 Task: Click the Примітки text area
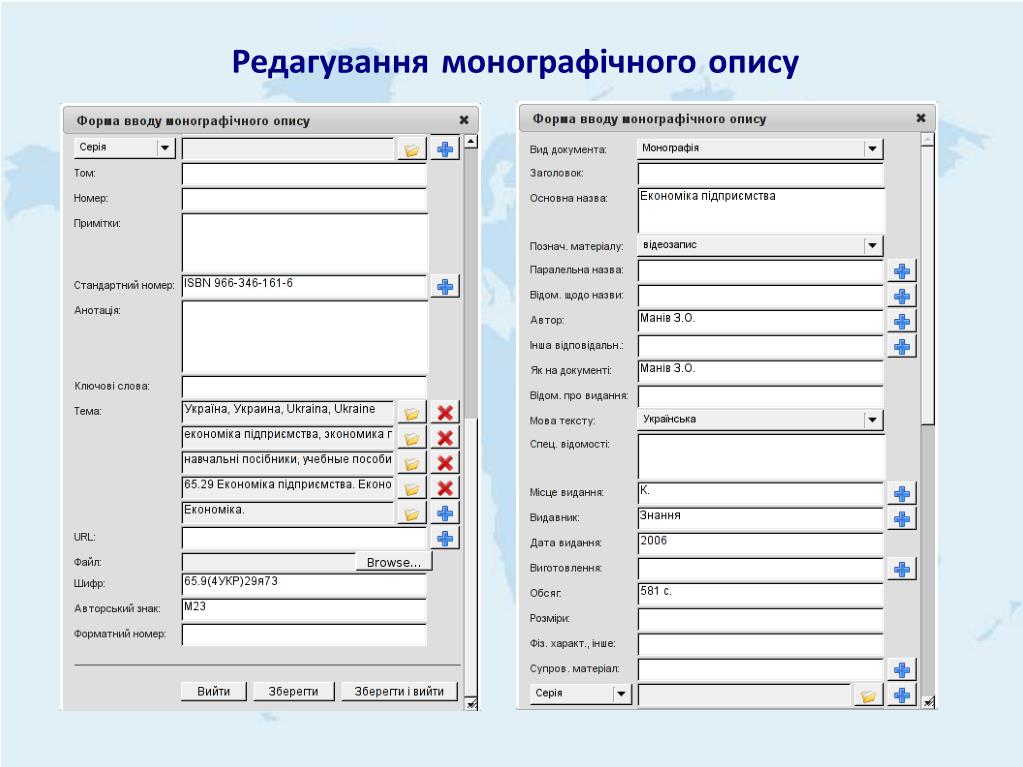coord(305,243)
